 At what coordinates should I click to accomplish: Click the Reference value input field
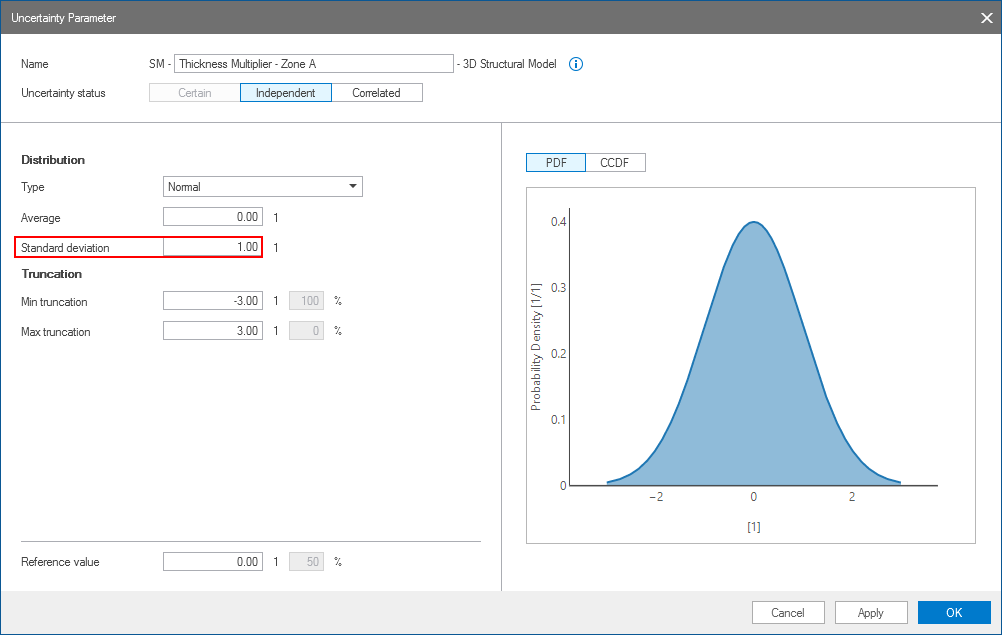[x=213, y=562]
